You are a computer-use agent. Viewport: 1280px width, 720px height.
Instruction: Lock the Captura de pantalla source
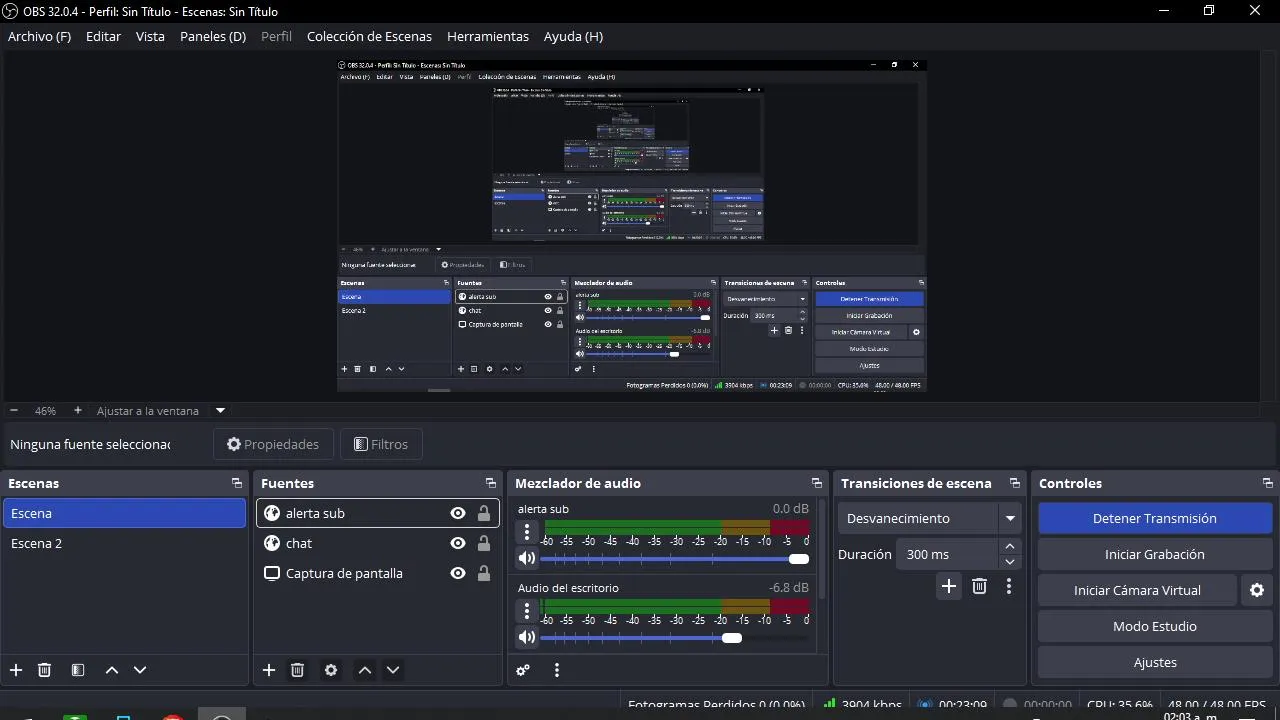click(x=484, y=573)
